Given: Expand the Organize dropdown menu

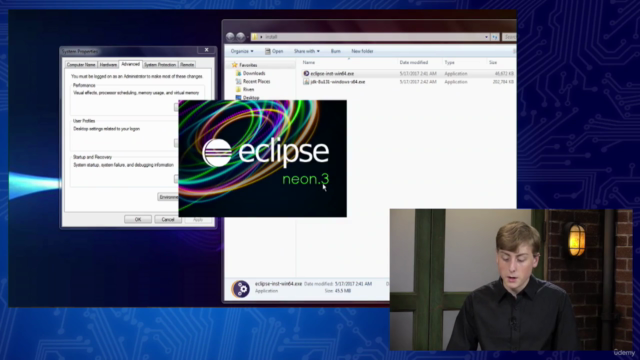Looking at the screenshot, I should 242,51.
